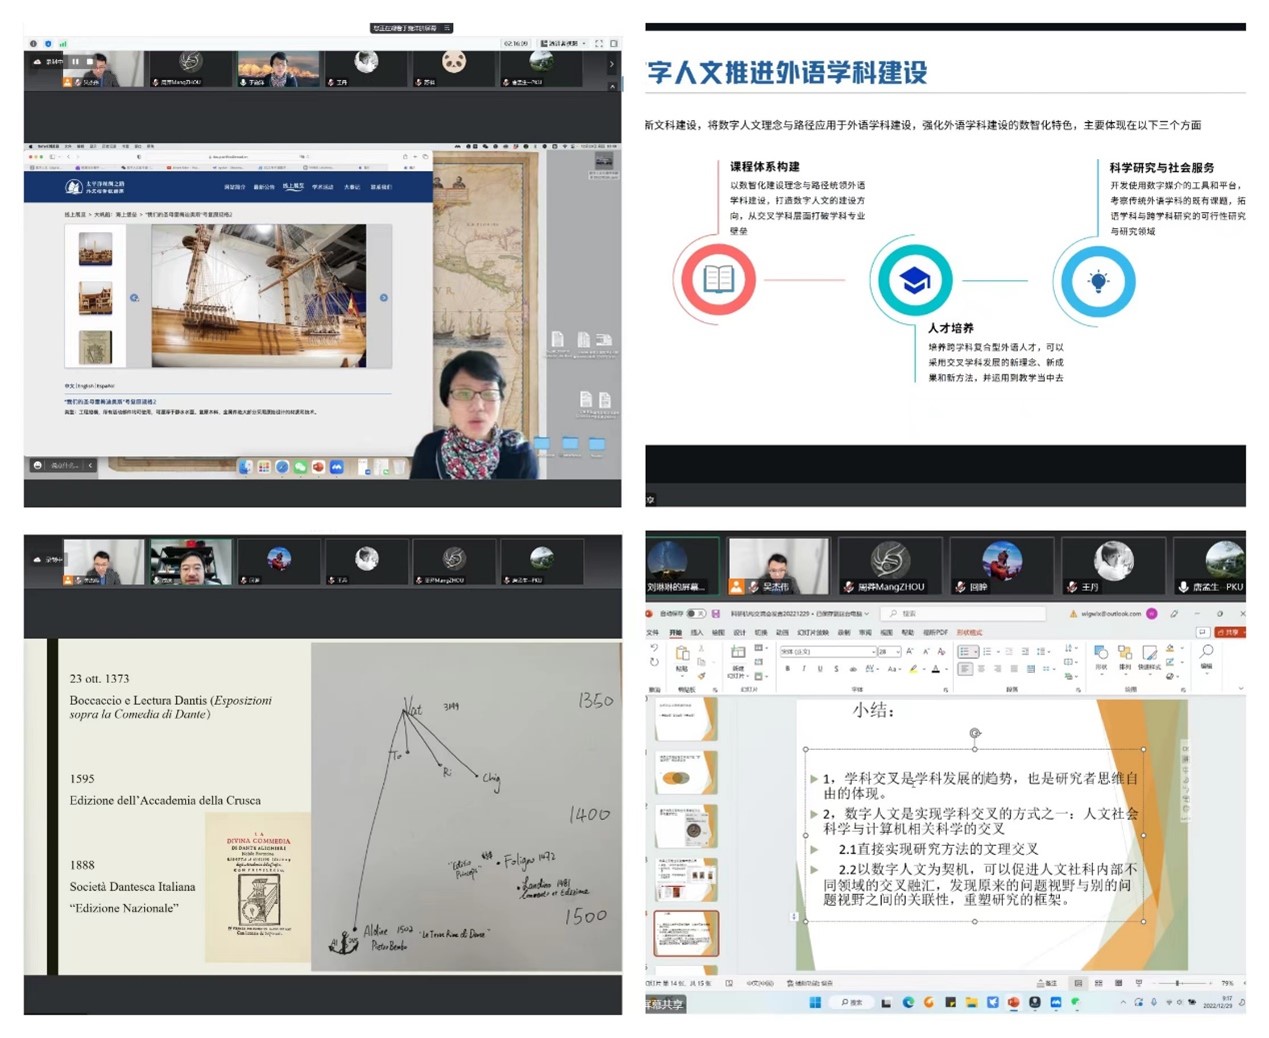The height and width of the screenshot is (1038, 1269).
Task: Toggle bullet list formatting button
Action: pyautogui.click(x=965, y=651)
